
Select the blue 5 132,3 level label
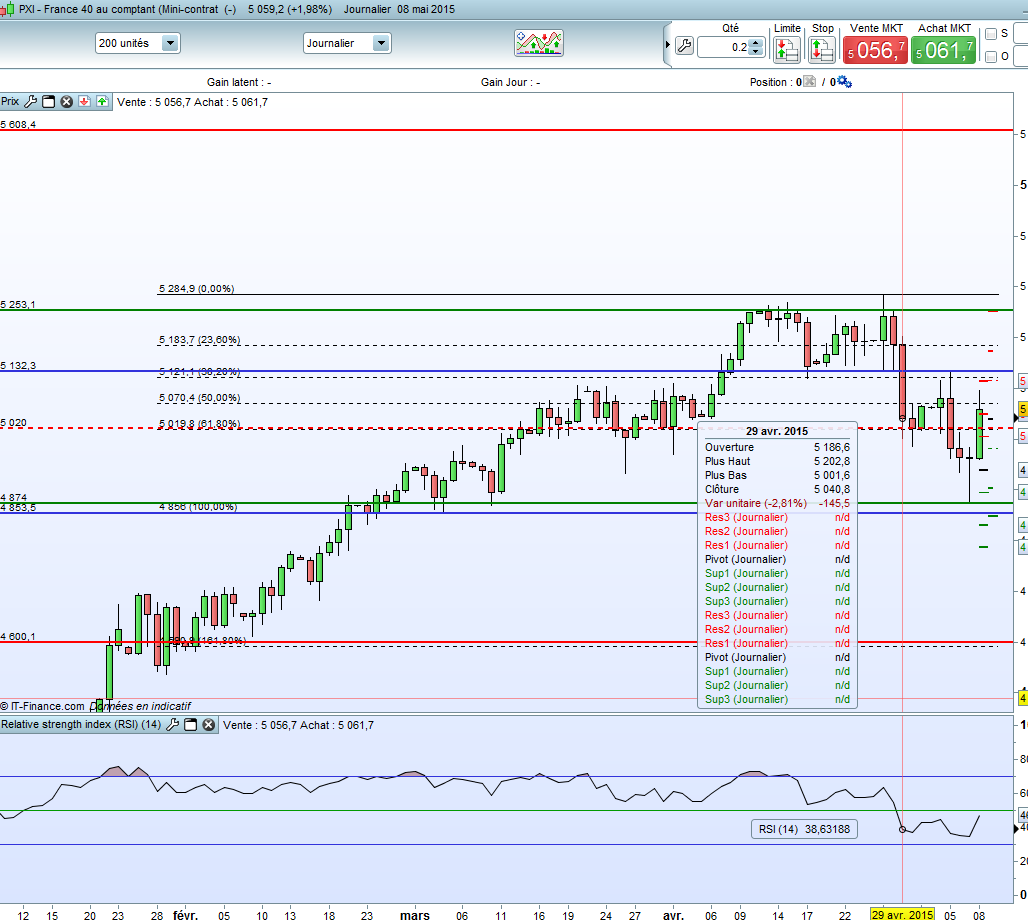pyautogui.click(x=18, y=365)
